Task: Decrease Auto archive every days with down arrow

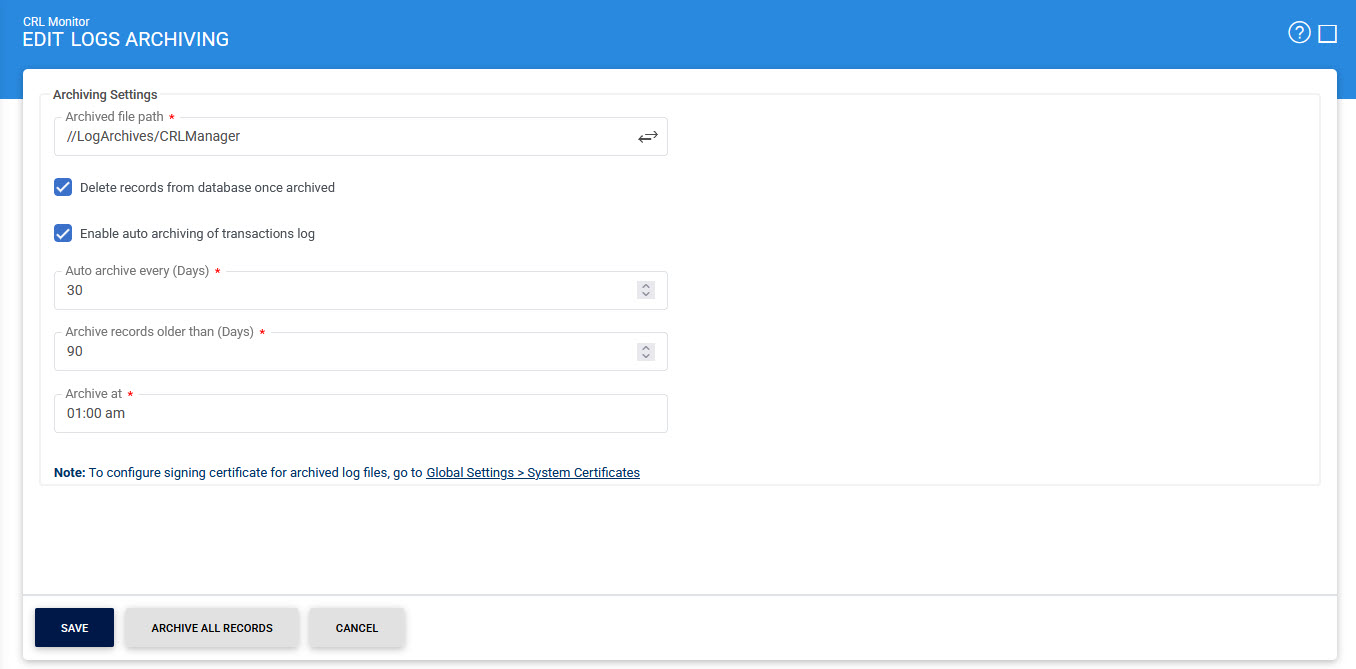Action: [646, 295]
